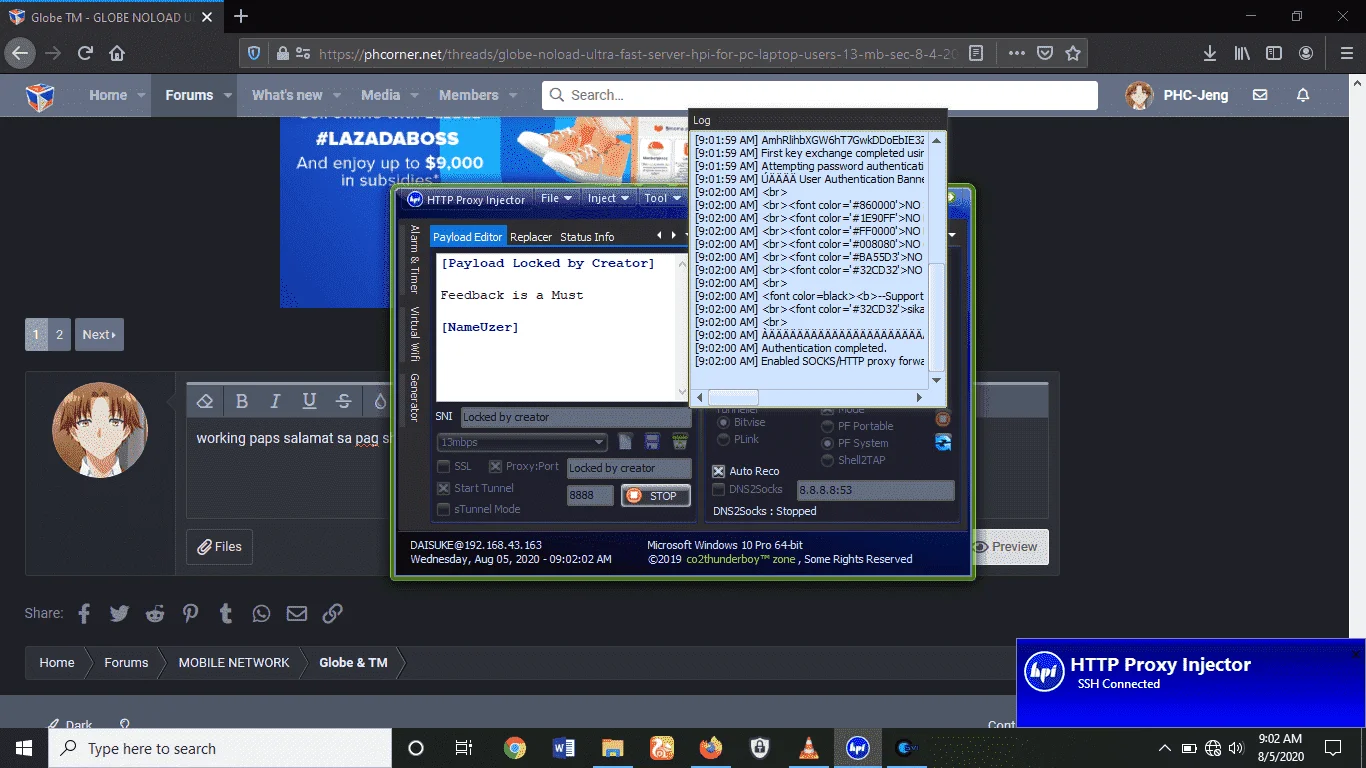1366x768 pixels.
Task: Click the STOP button in HTTP Proxy Injector
Action: click(656, 496)
